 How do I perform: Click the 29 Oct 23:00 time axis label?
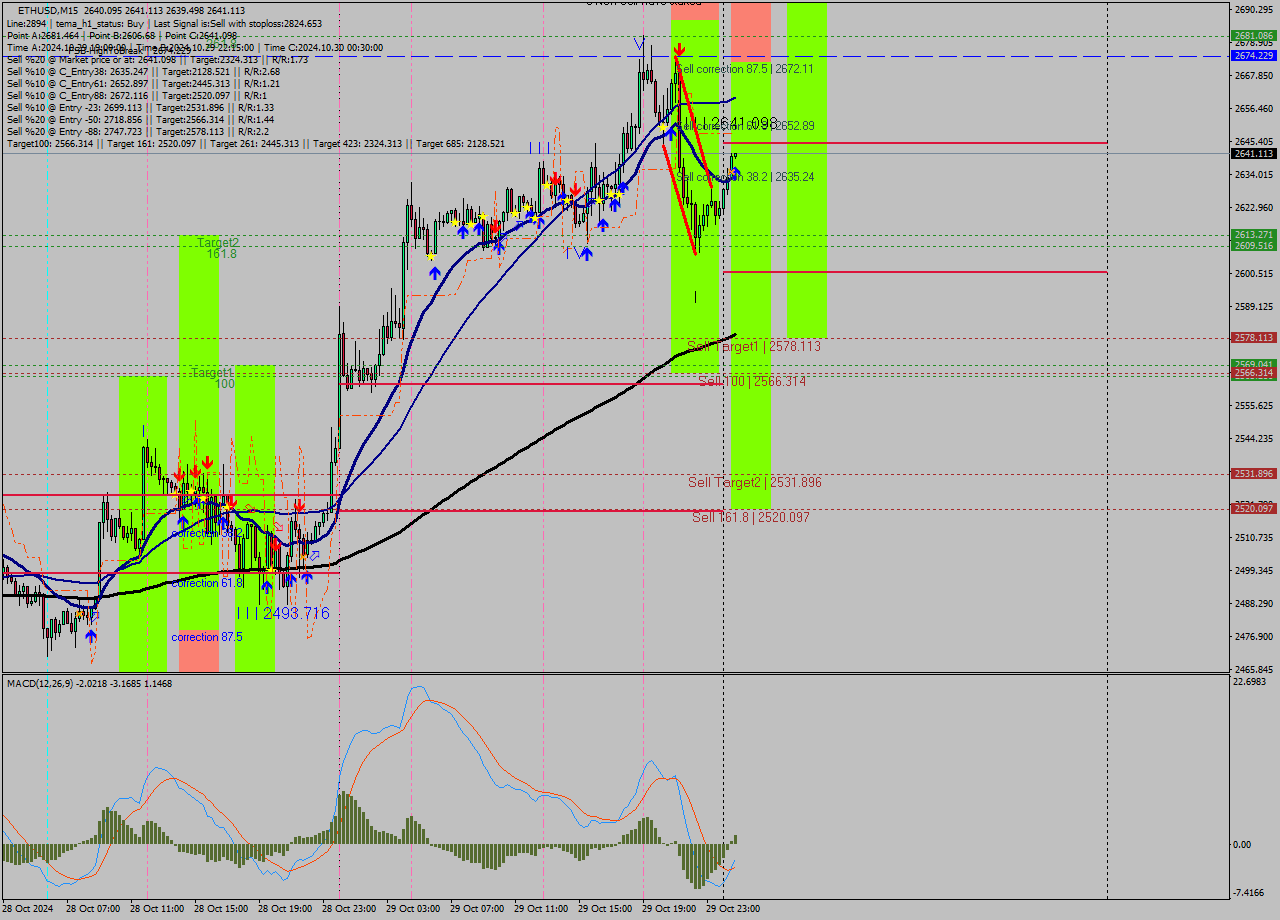733,909
